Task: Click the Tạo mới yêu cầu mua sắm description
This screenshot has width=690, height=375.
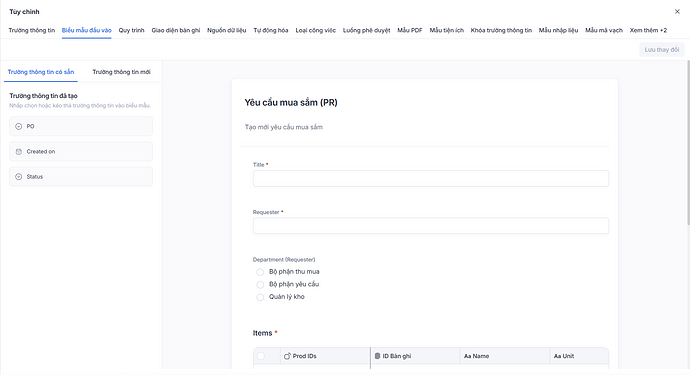Action: tap(283, 127)
